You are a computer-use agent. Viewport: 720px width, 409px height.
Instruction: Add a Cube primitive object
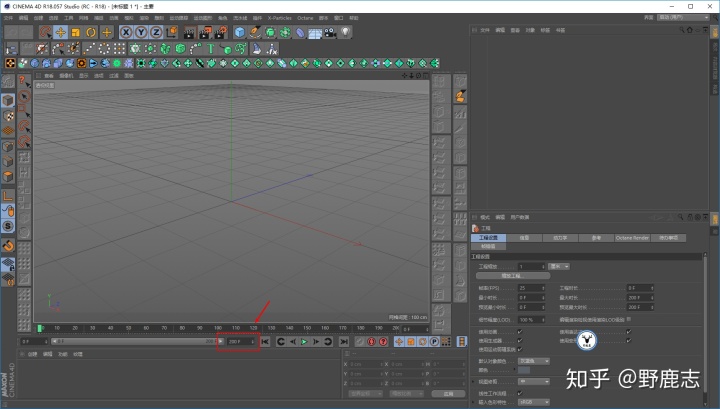(240, 32)
